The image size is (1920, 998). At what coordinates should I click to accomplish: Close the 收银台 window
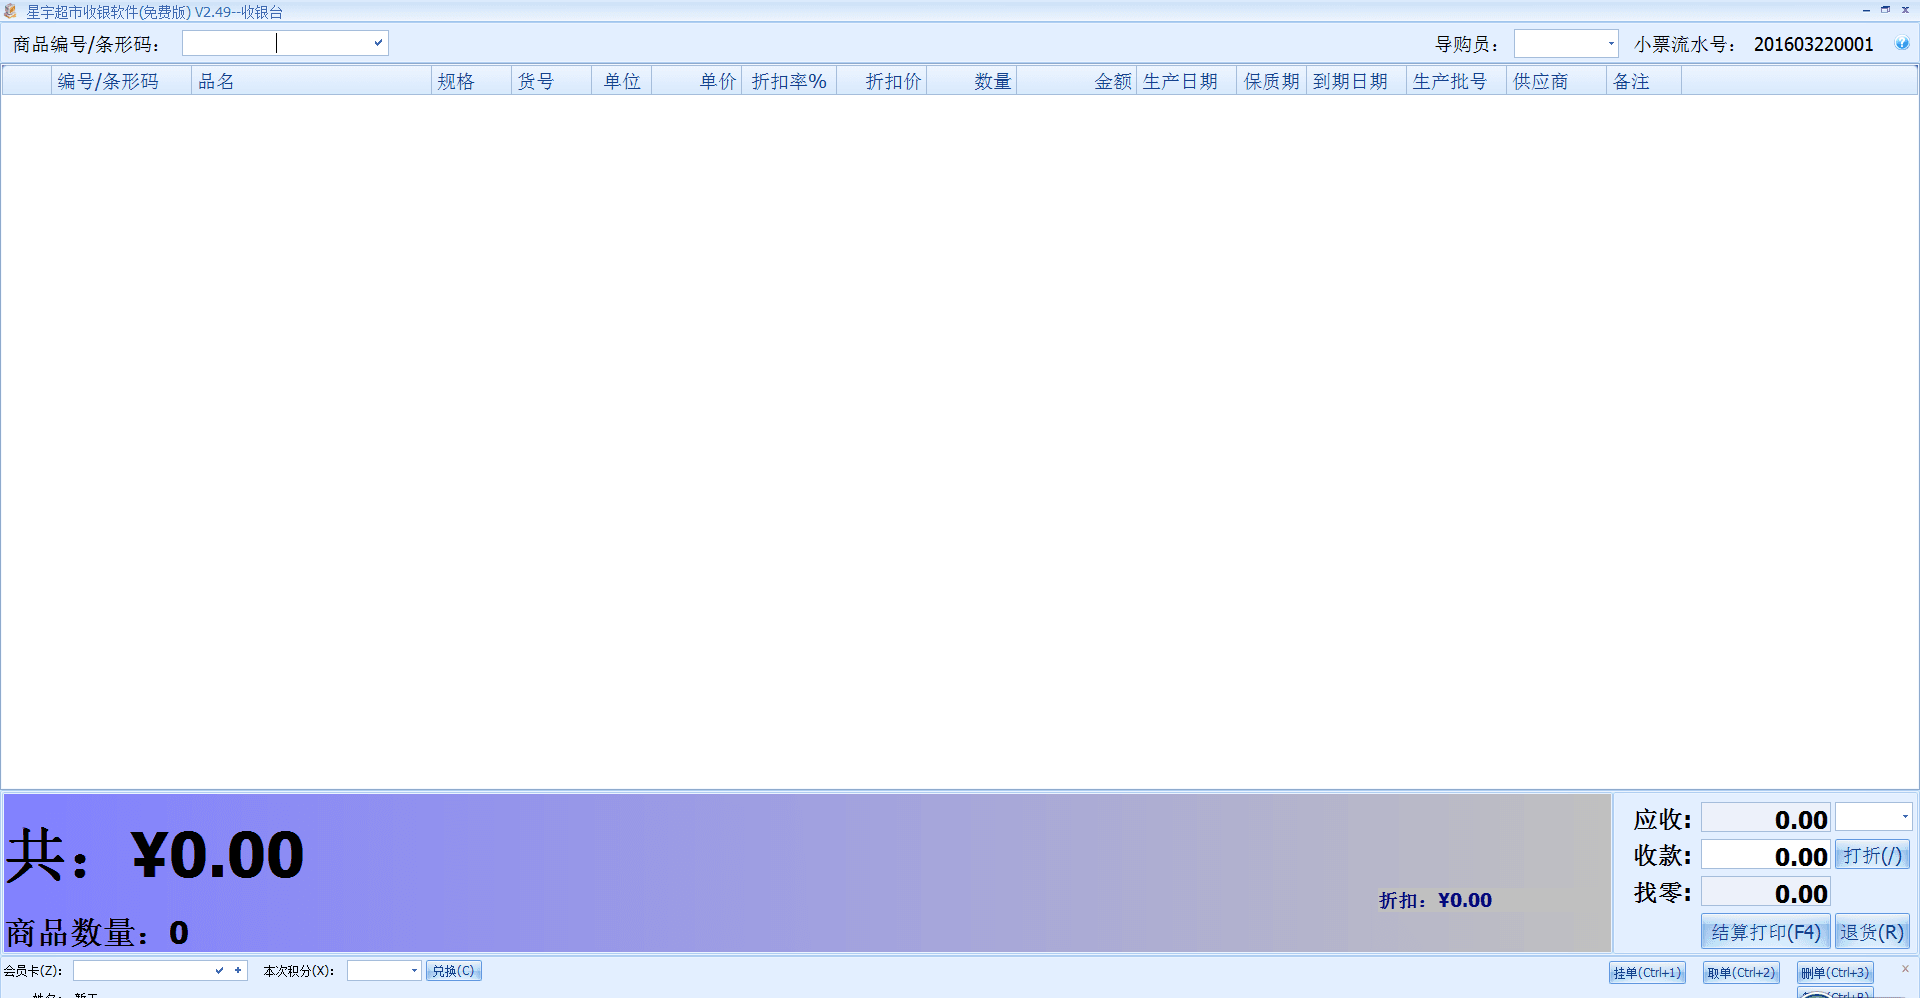[1905, 10]
